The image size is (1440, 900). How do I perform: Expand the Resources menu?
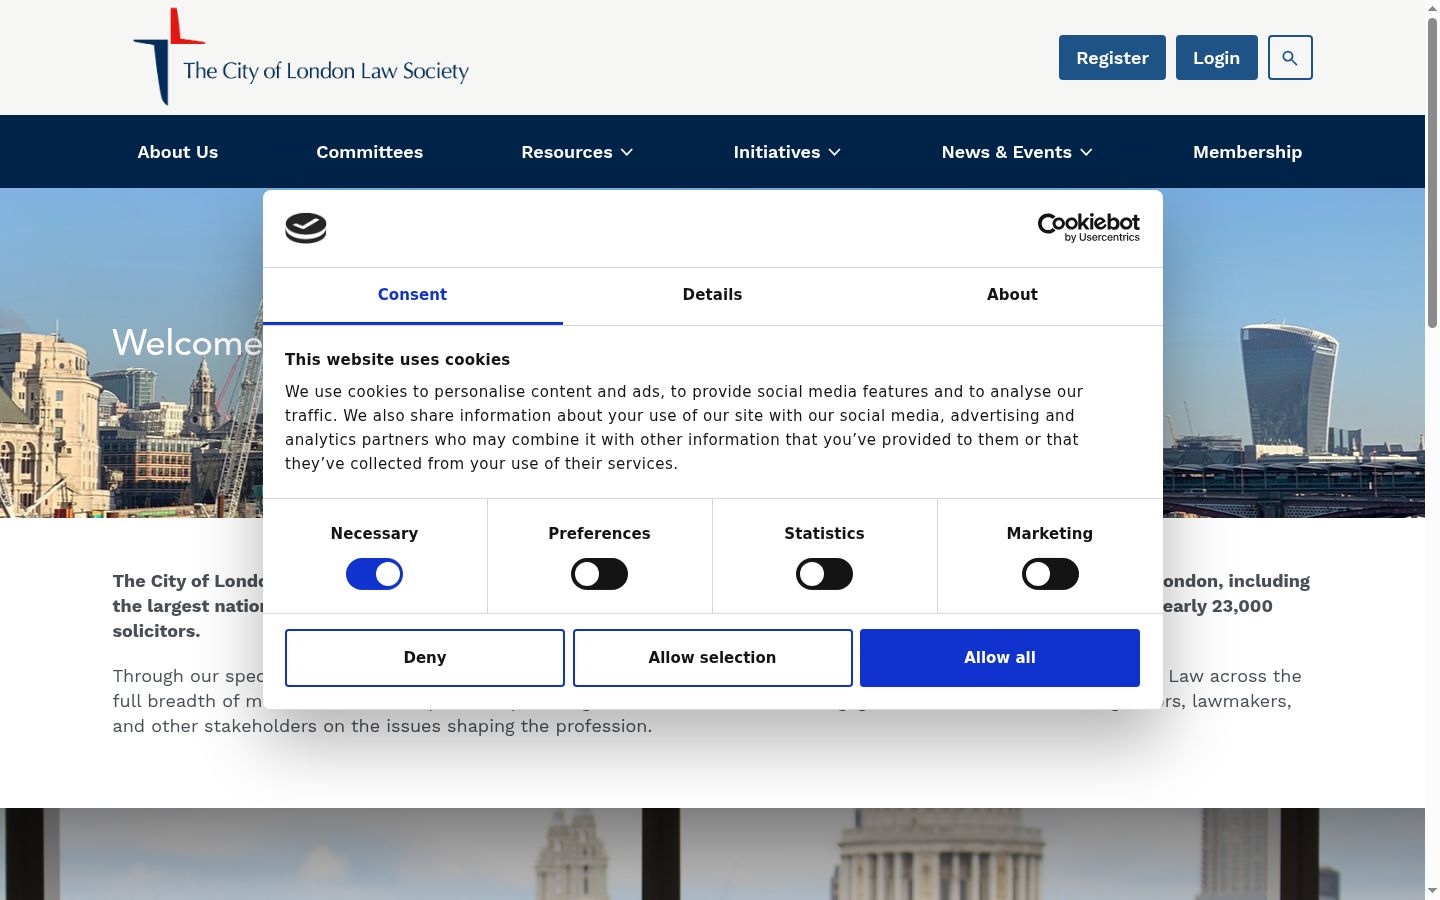click(577, 152)
